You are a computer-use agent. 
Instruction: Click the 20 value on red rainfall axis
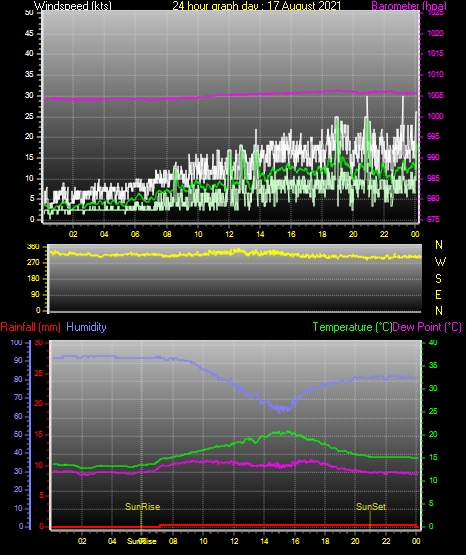[38, 403]
